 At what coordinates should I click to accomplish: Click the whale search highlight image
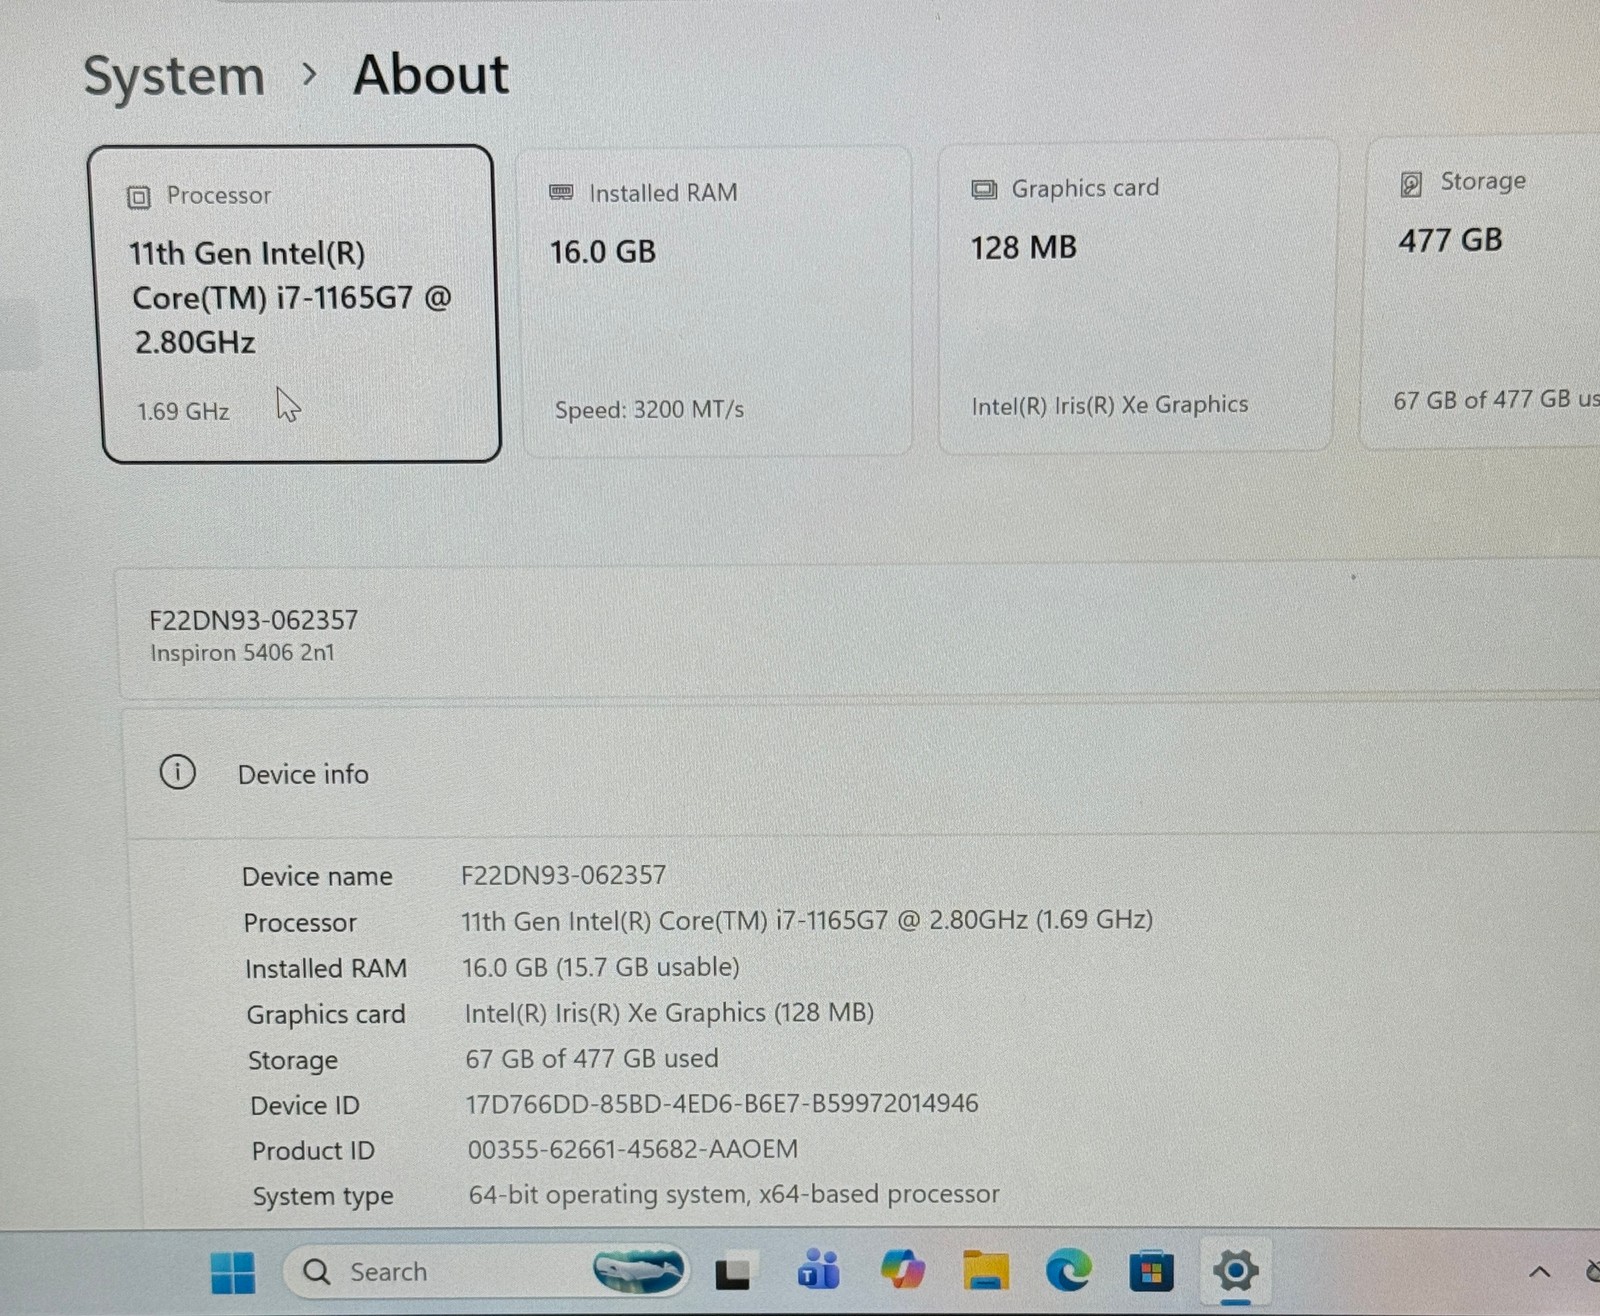[x=638, y=1270]
